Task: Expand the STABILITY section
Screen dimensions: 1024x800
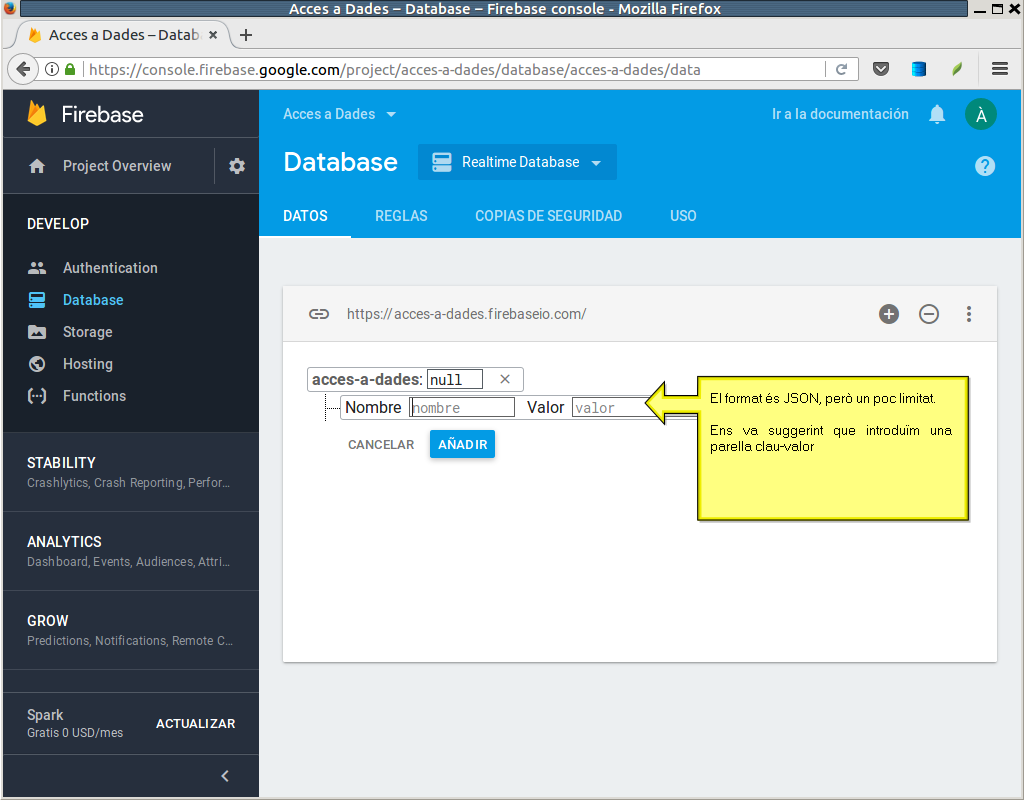Action: coord(131,472)
